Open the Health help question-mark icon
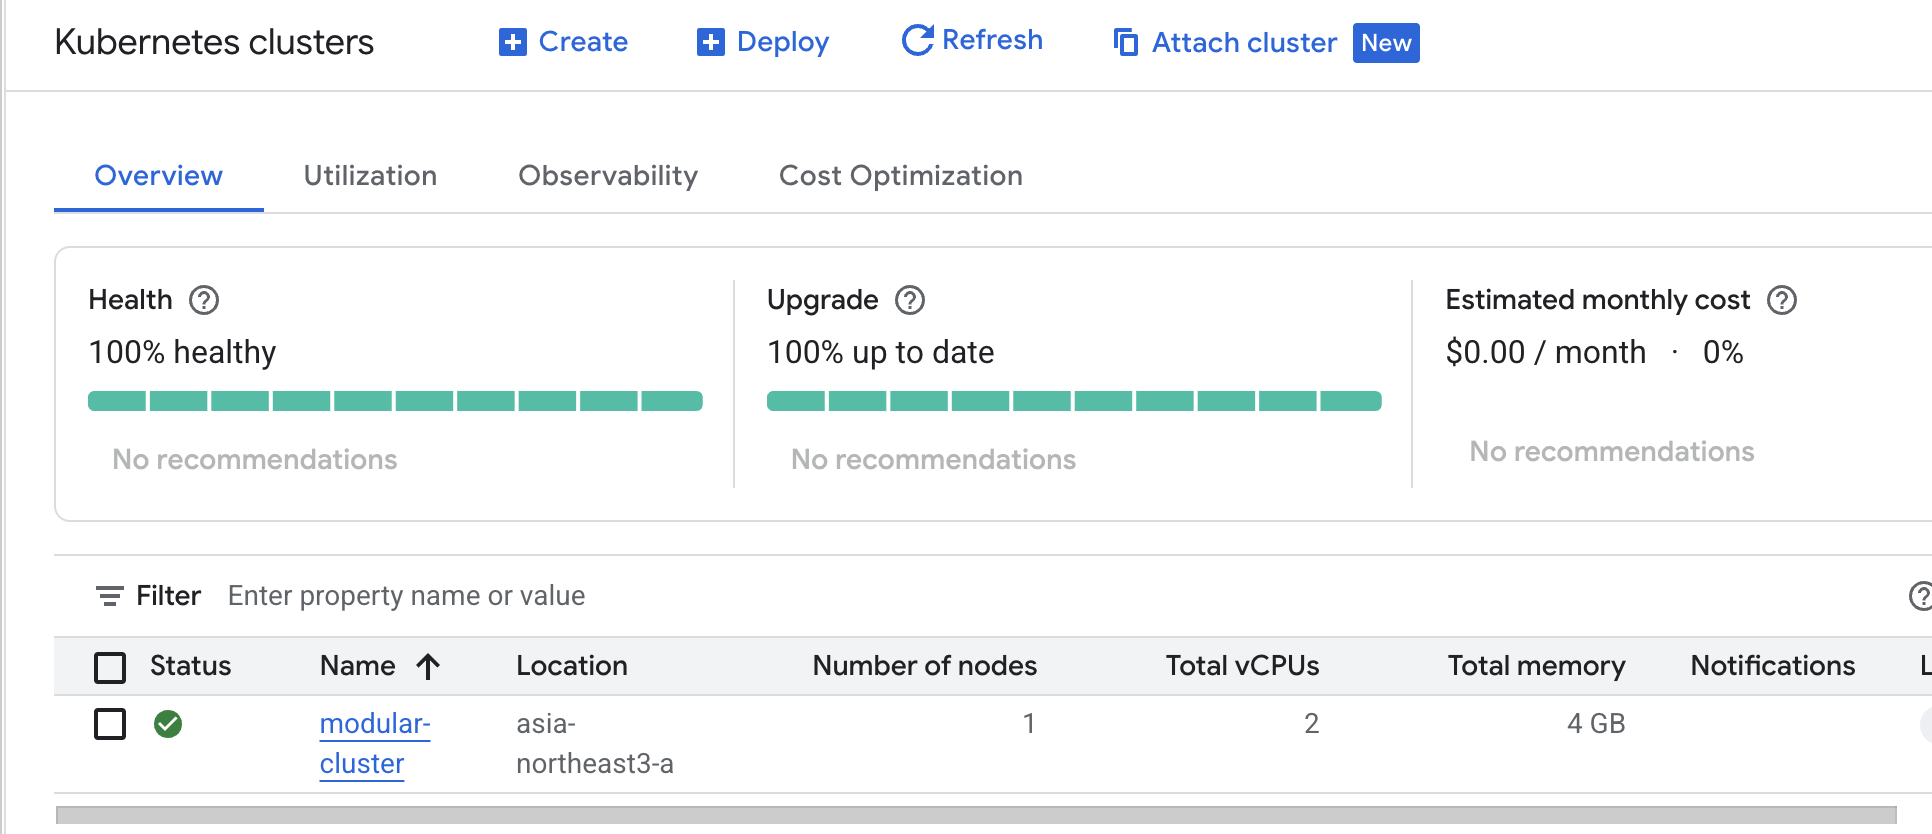Screen dimensions: 1932x834 204,300
